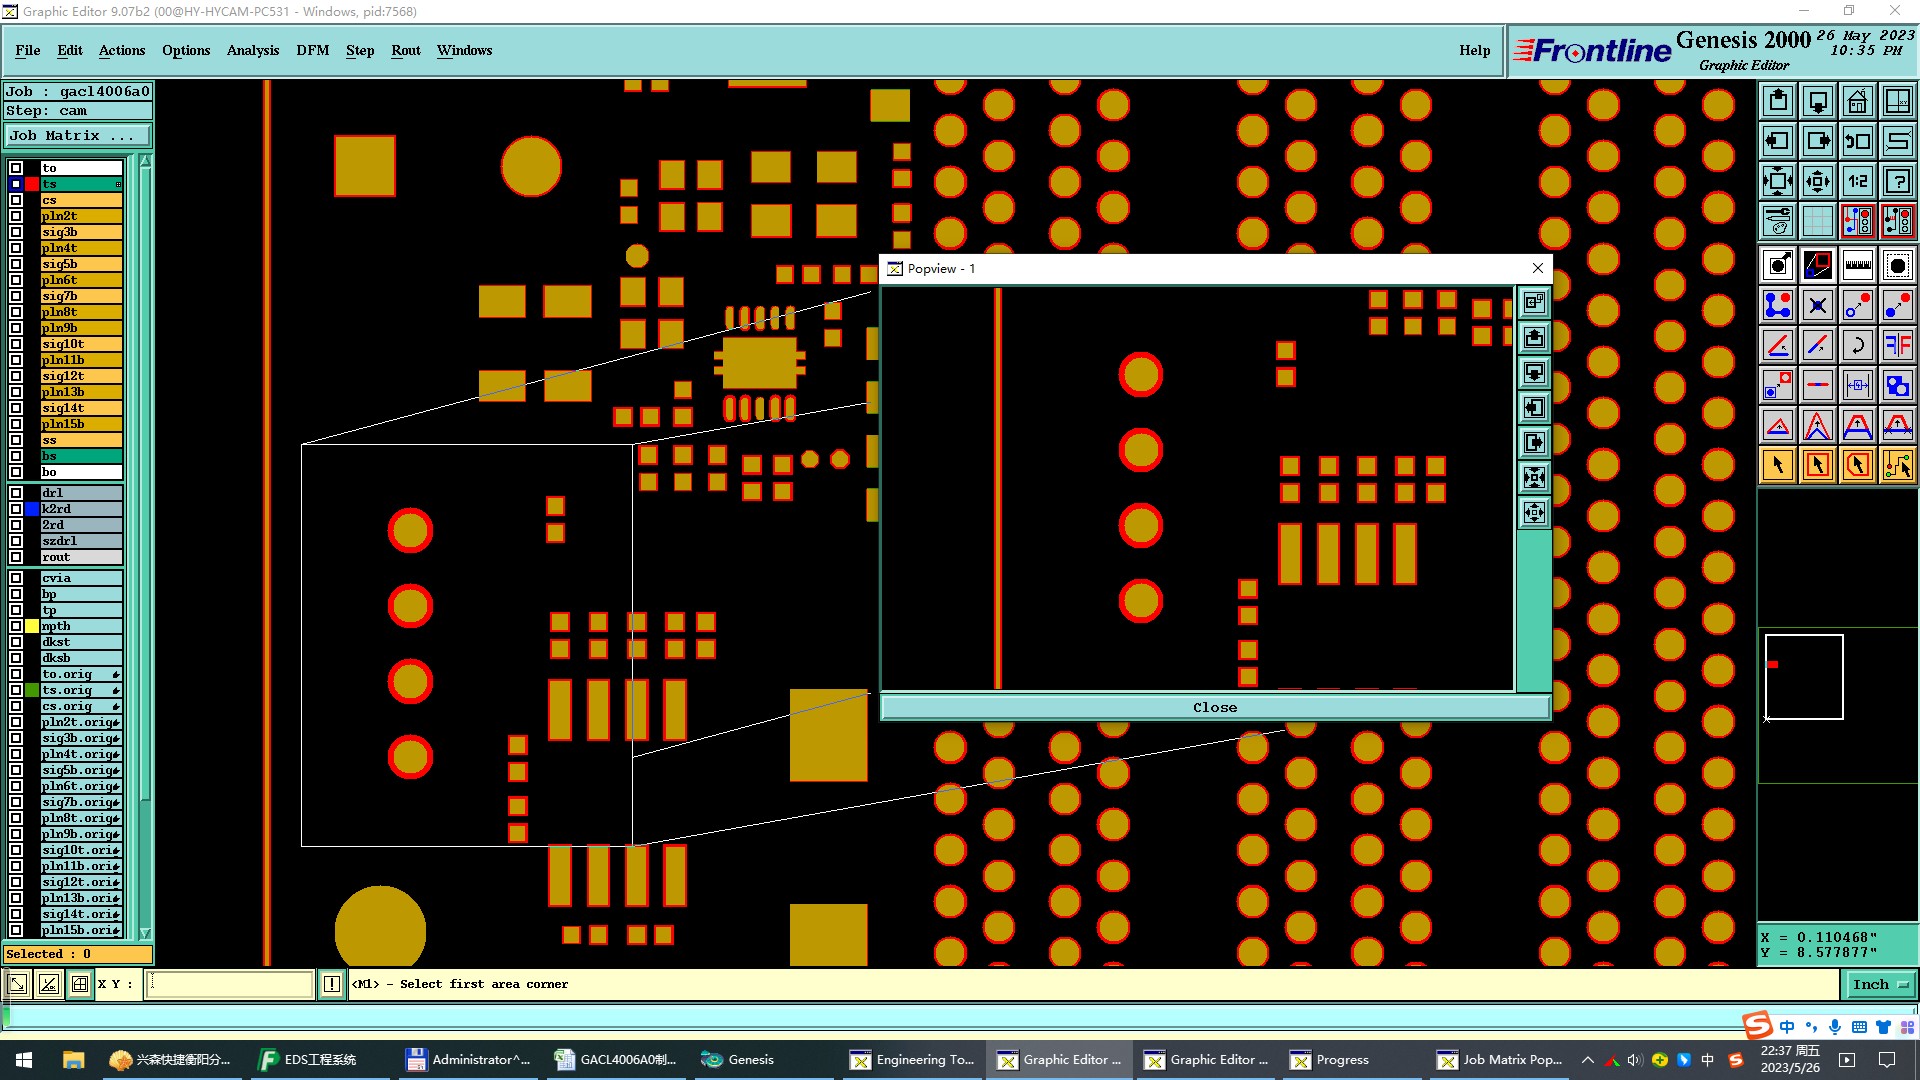The width and height of the screenshot is (1920, 1080).
Task: Toggle visibility checkbox for layer ss
Action: tap(16, 440)
